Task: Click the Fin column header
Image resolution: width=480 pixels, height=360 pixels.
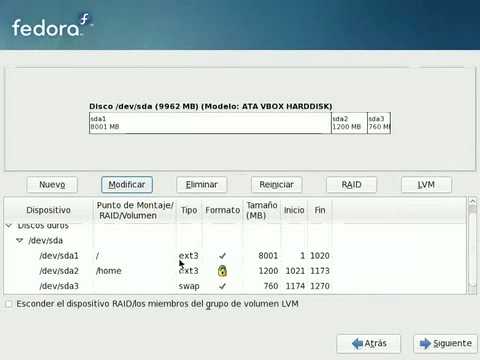Action: (320, 210)
